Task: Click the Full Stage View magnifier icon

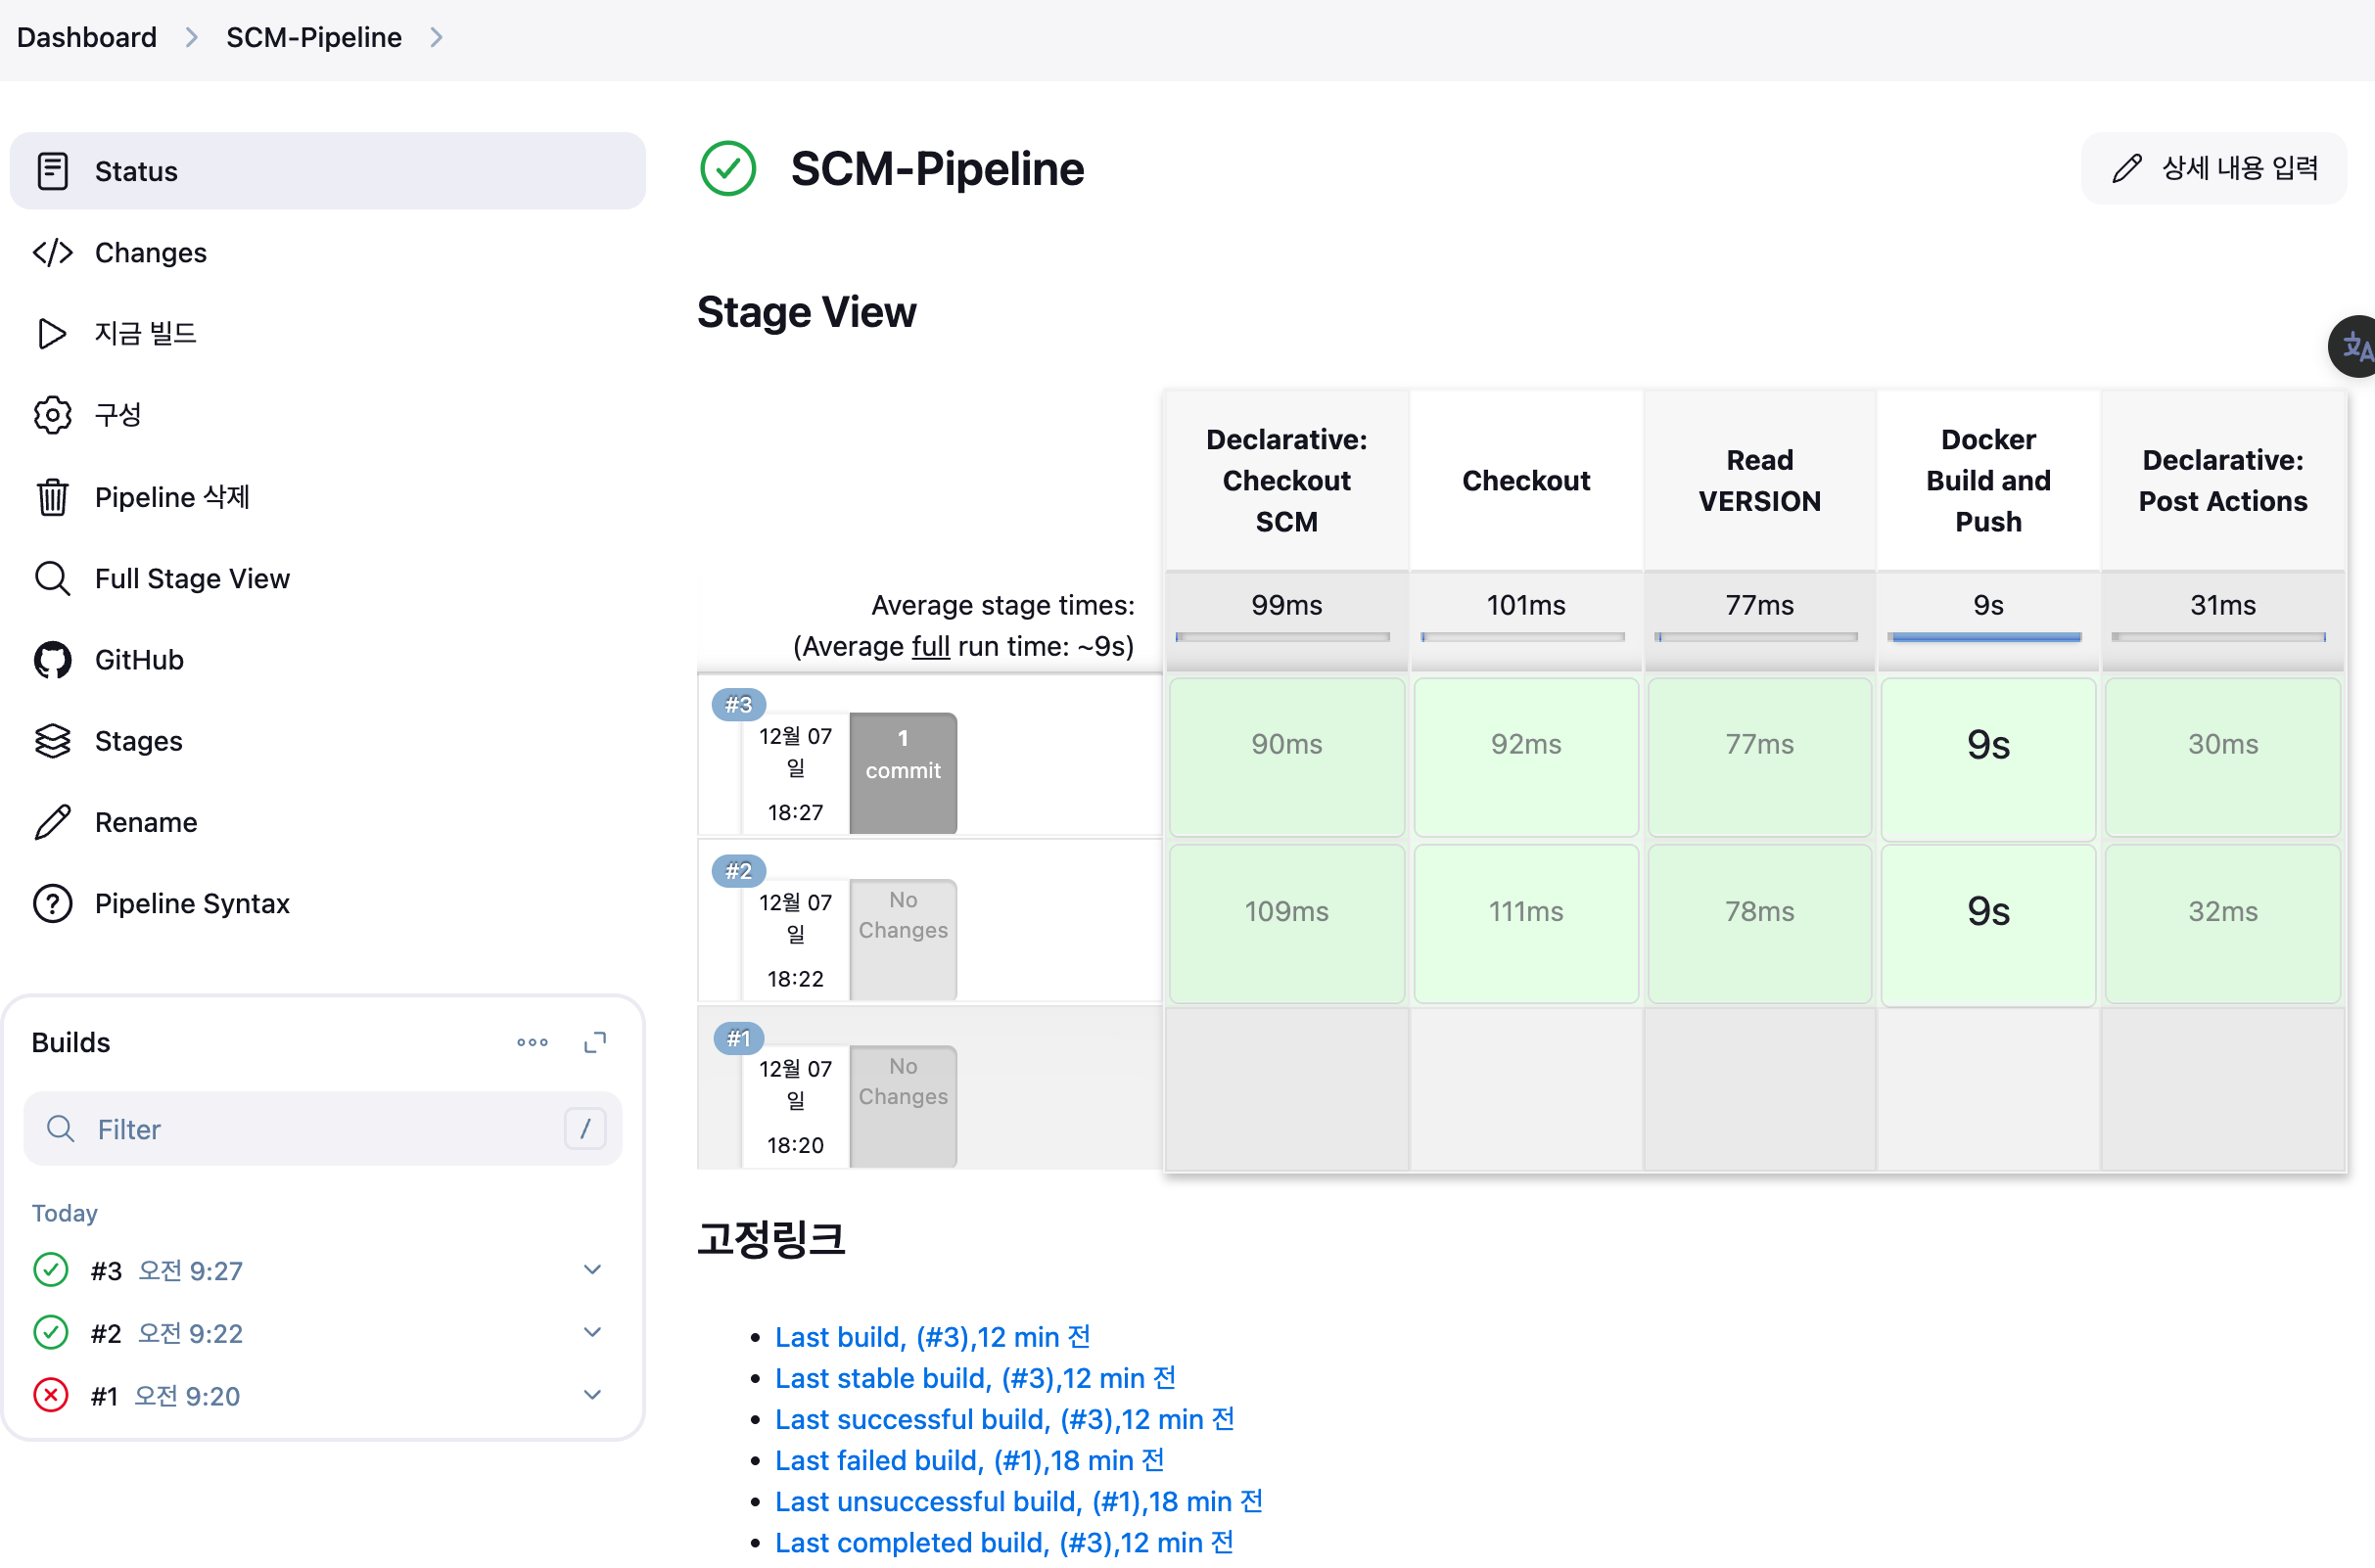Action: coord(52,578)
